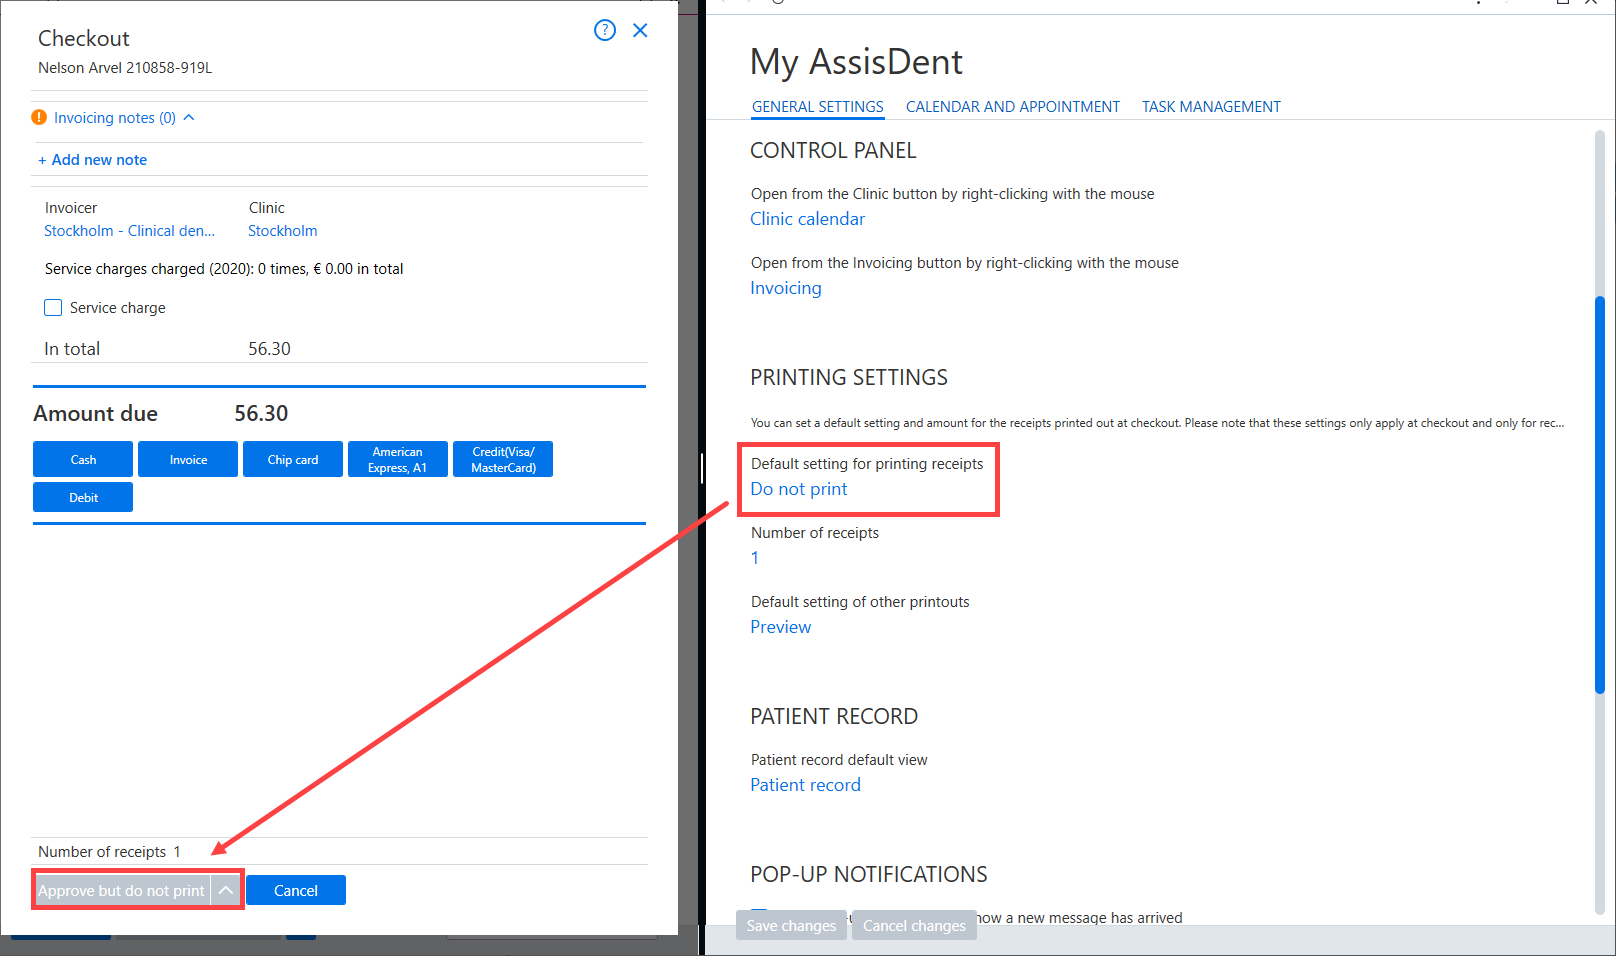This screenshot has height=956, width=1616.
Task: Choose the Invoice payment button
Action: (188, 459)
